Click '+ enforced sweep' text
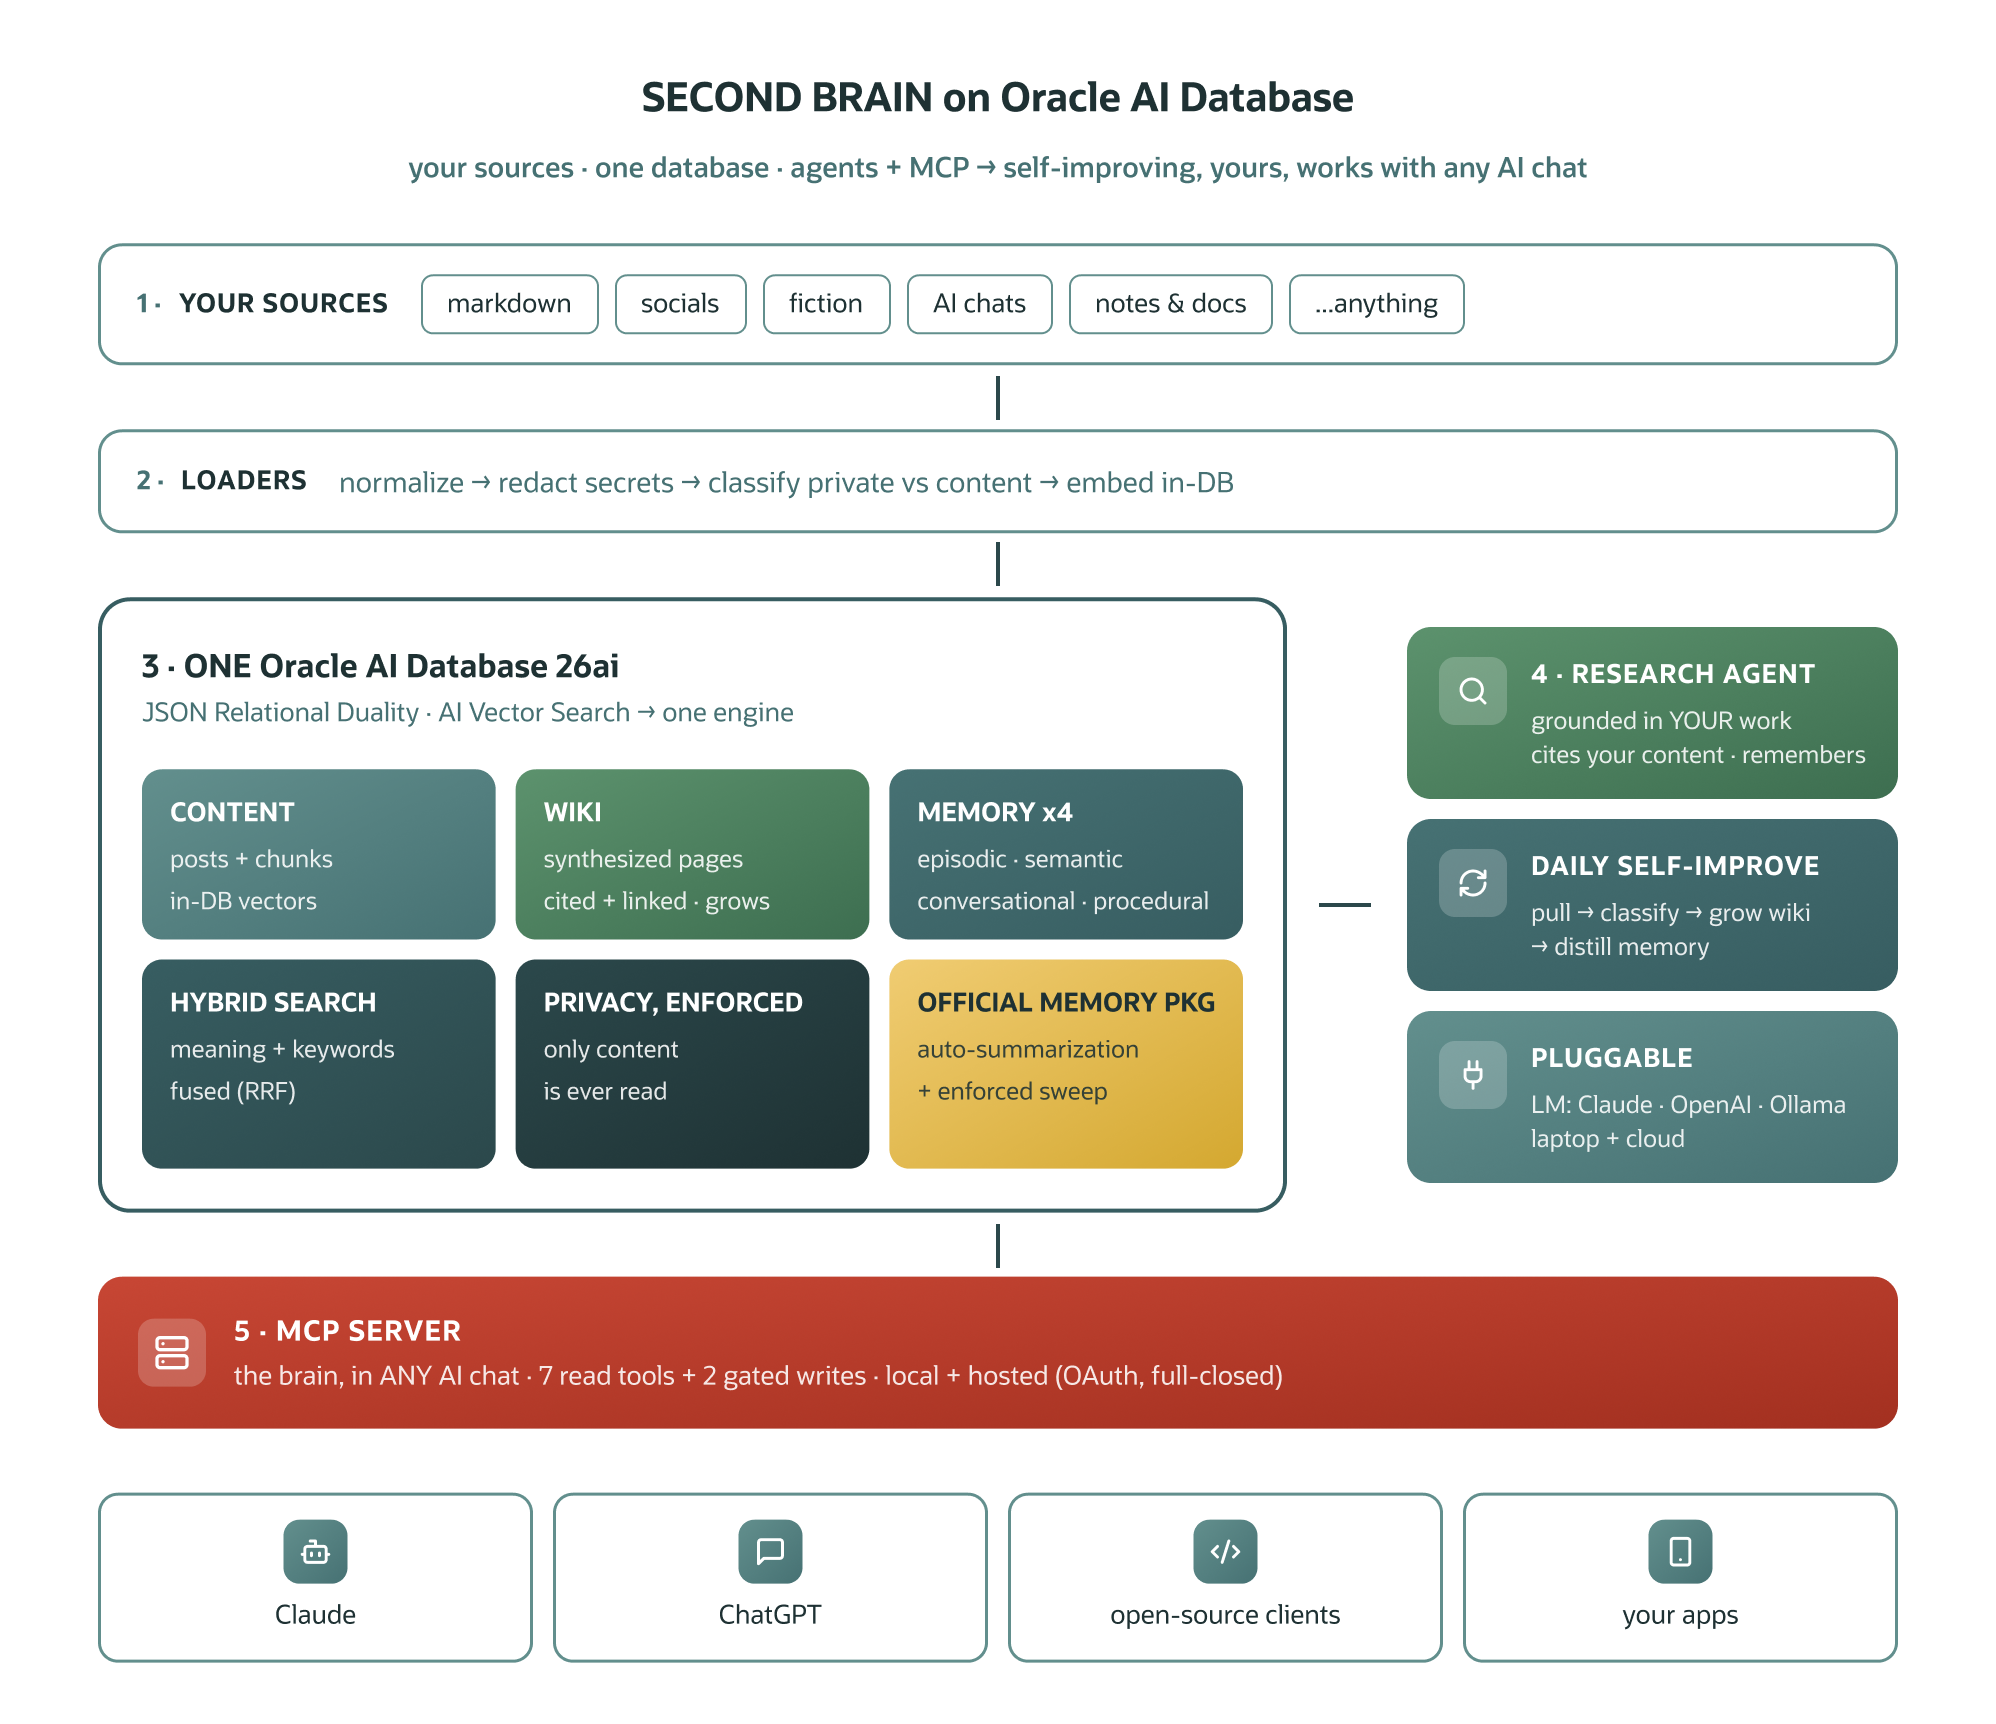This screenshot has height=1724, width=1996. [x=1012, y=1091]
